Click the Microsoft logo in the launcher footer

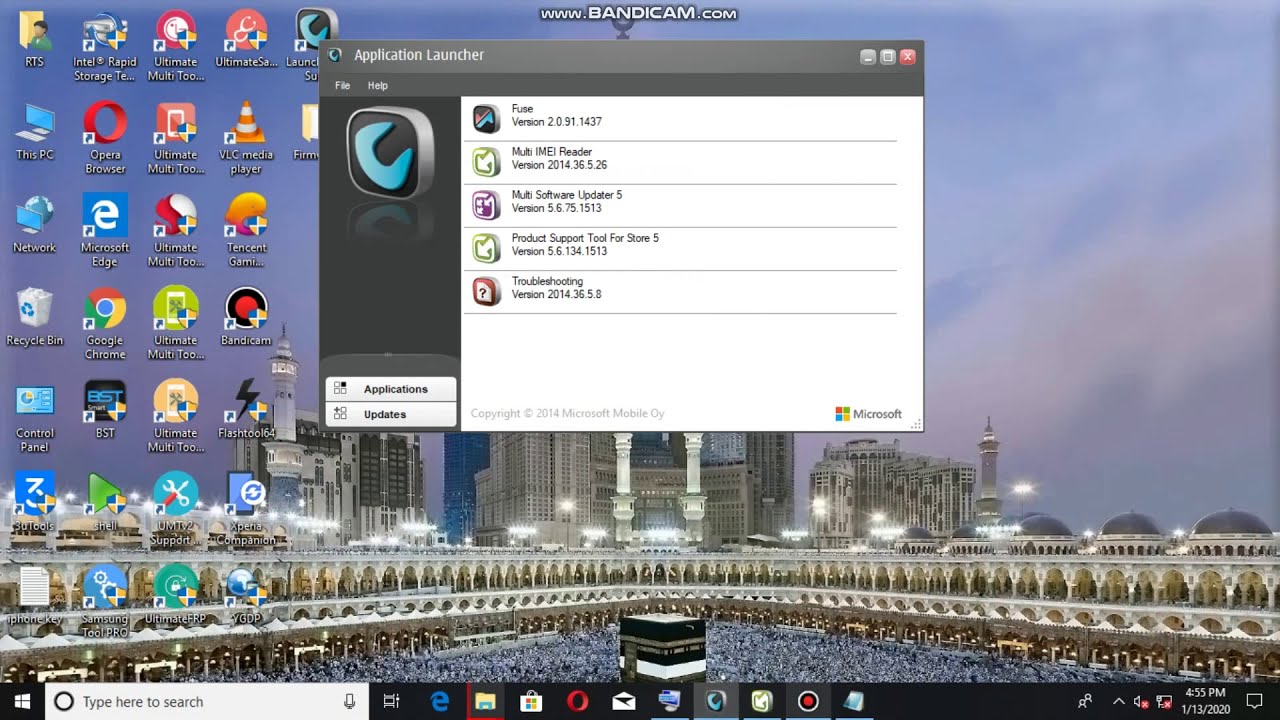tap(868, 414)
